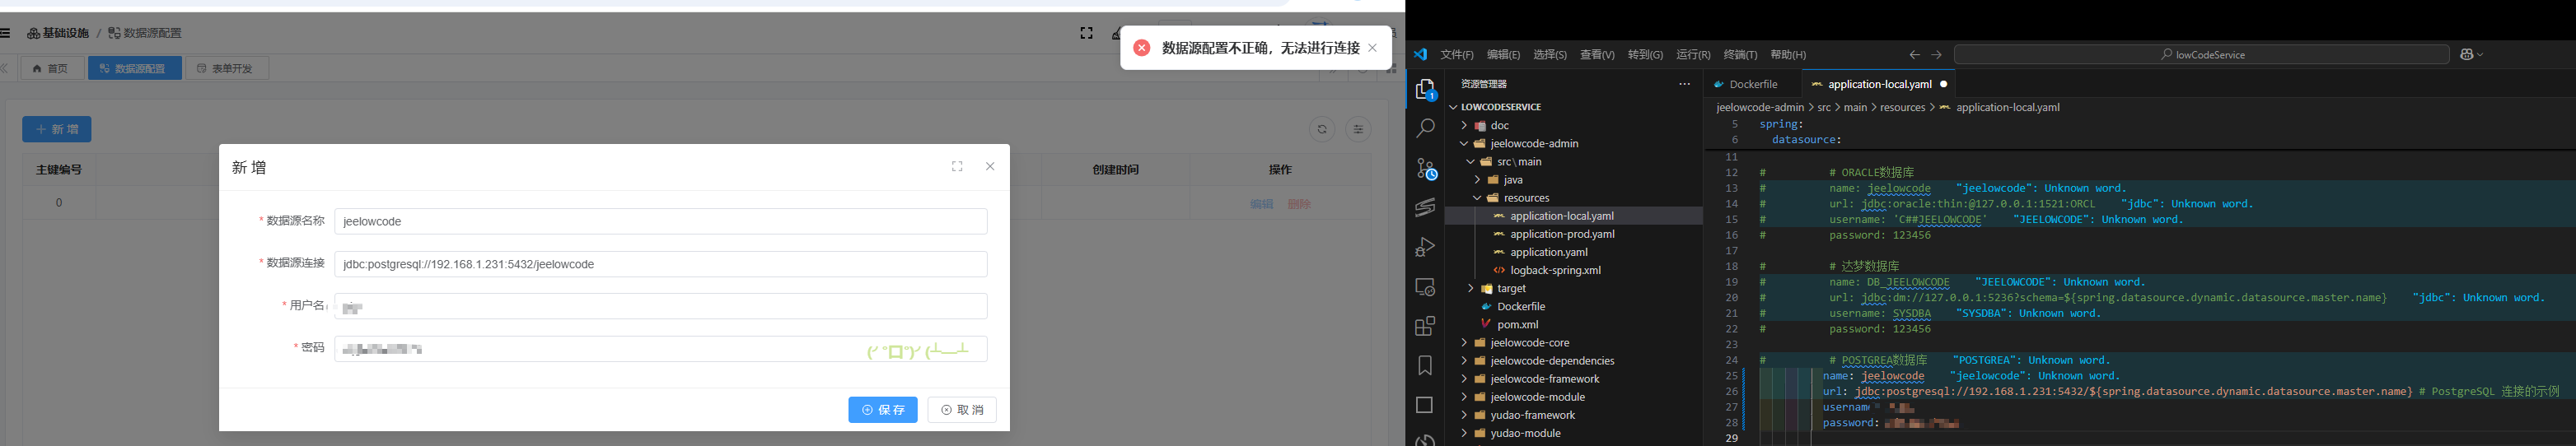Viewport: 2576px width, 446px height.
Task: Click the 保存 button
Action: [x=883, y=410]
